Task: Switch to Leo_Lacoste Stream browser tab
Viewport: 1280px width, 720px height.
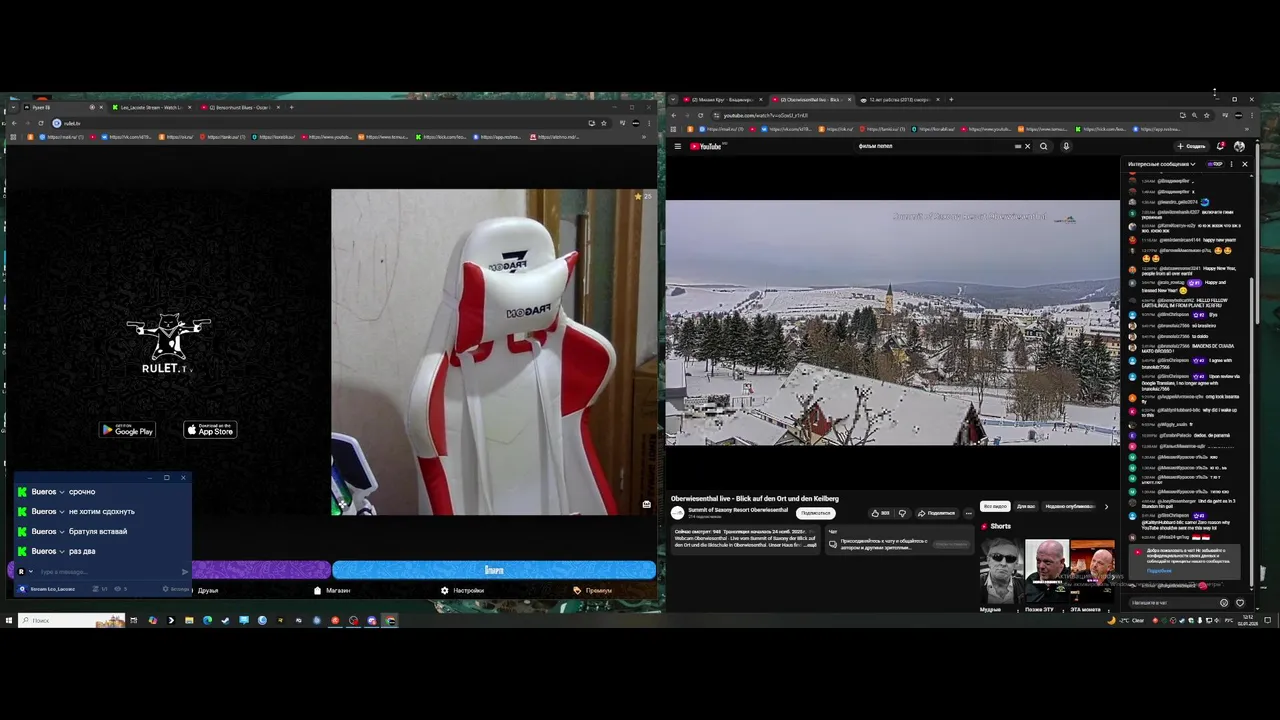Action: 152,107
